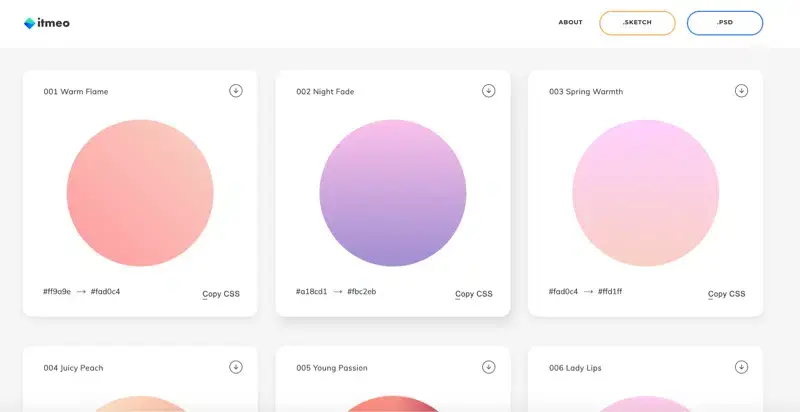
Task: Click the #ff9a9e hex code
Action: point(57,292)
